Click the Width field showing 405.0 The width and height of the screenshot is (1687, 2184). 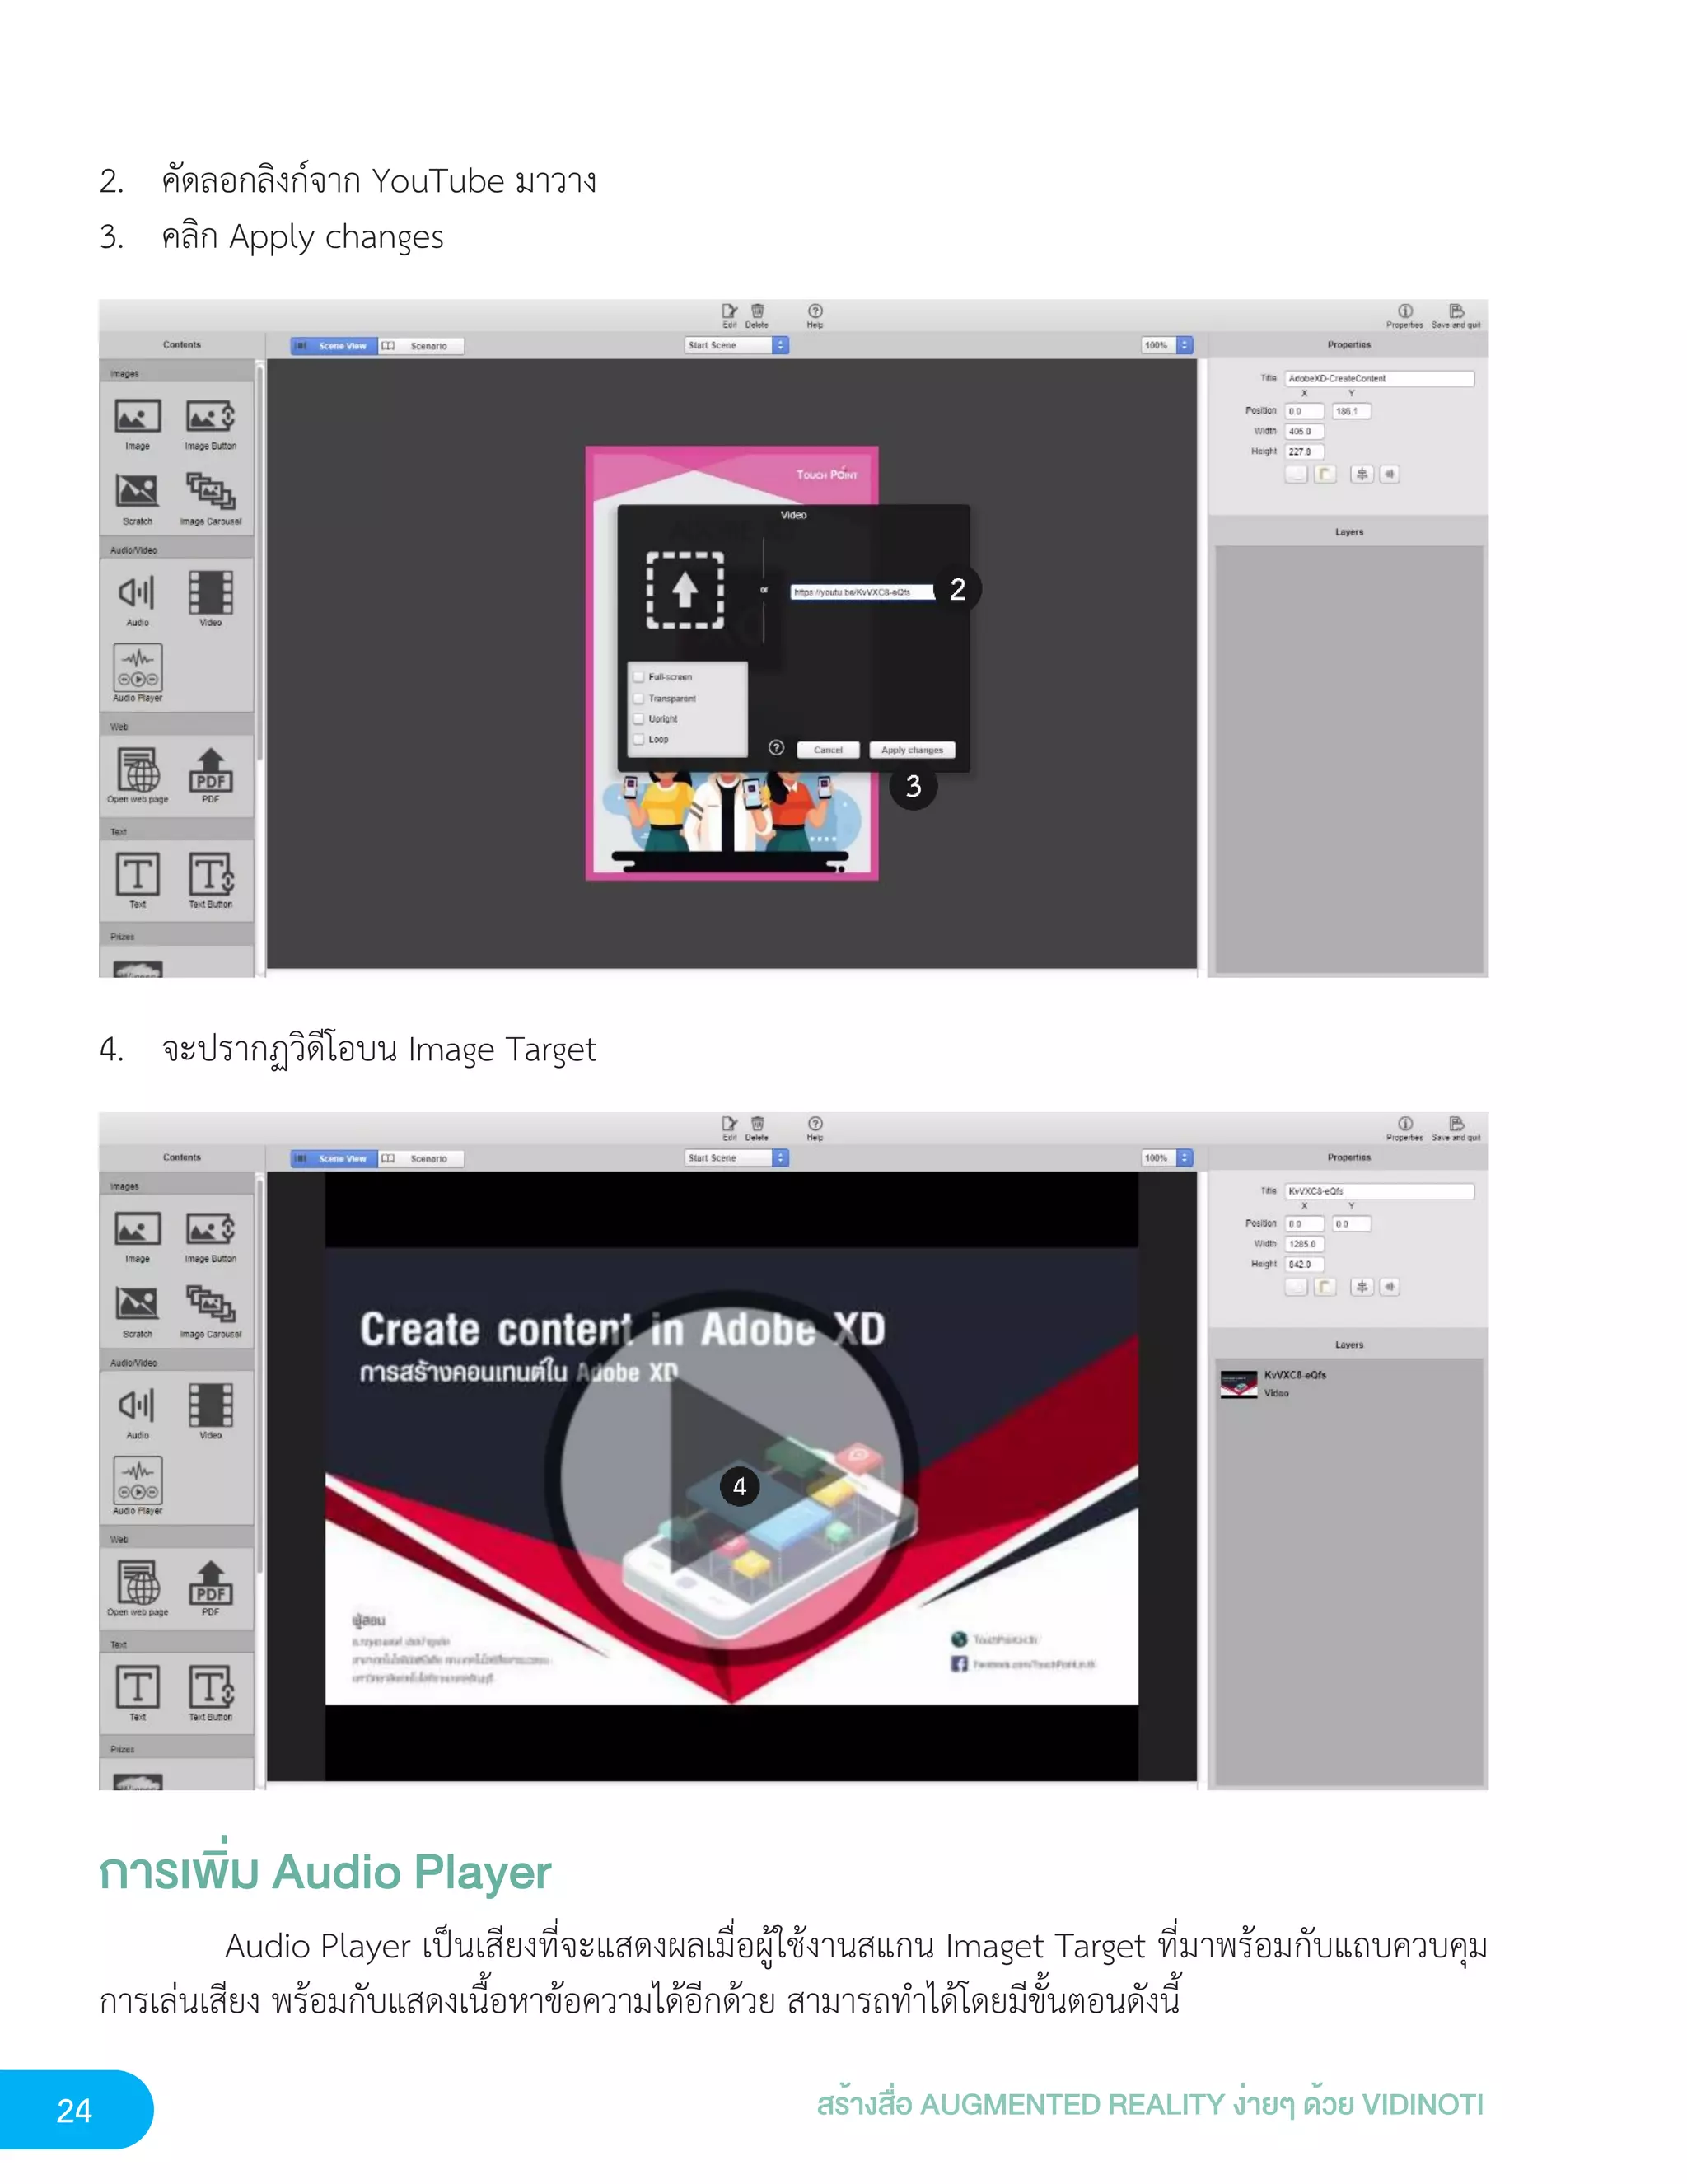tap(1304, 431)
